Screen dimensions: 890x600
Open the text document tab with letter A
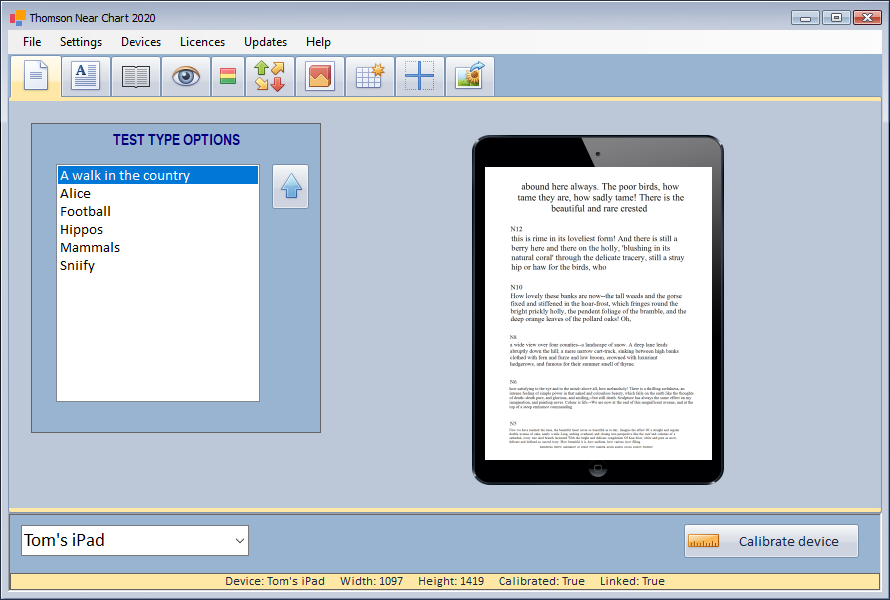pos(86,76)
